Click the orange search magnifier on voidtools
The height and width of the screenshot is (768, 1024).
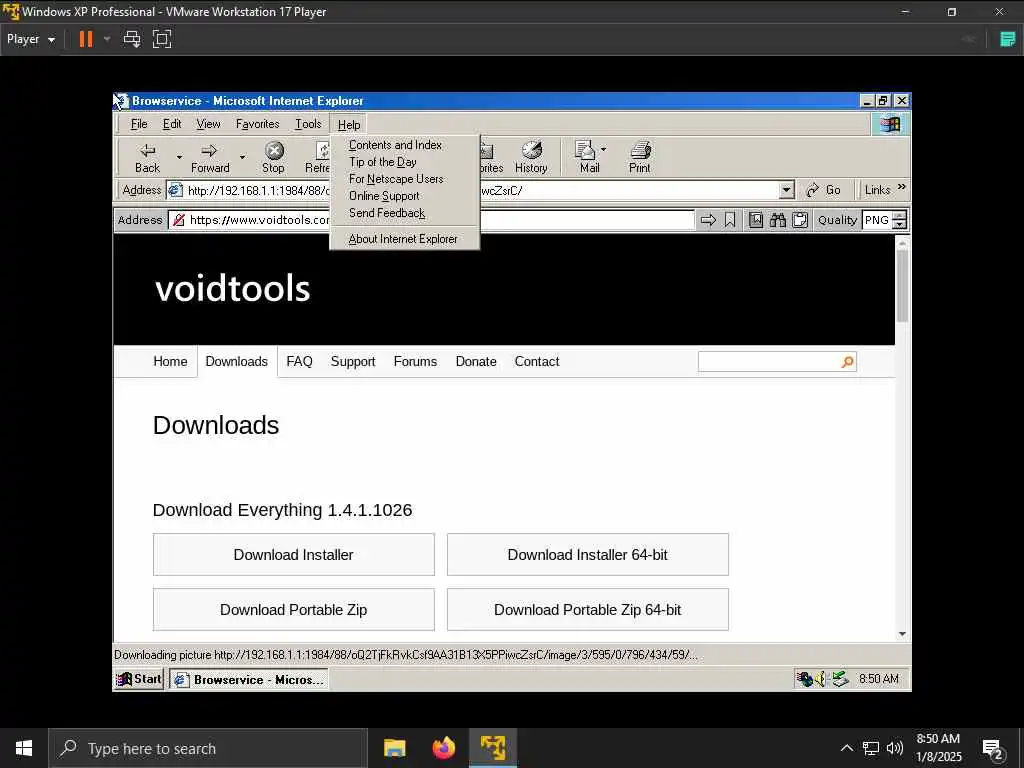847,362
